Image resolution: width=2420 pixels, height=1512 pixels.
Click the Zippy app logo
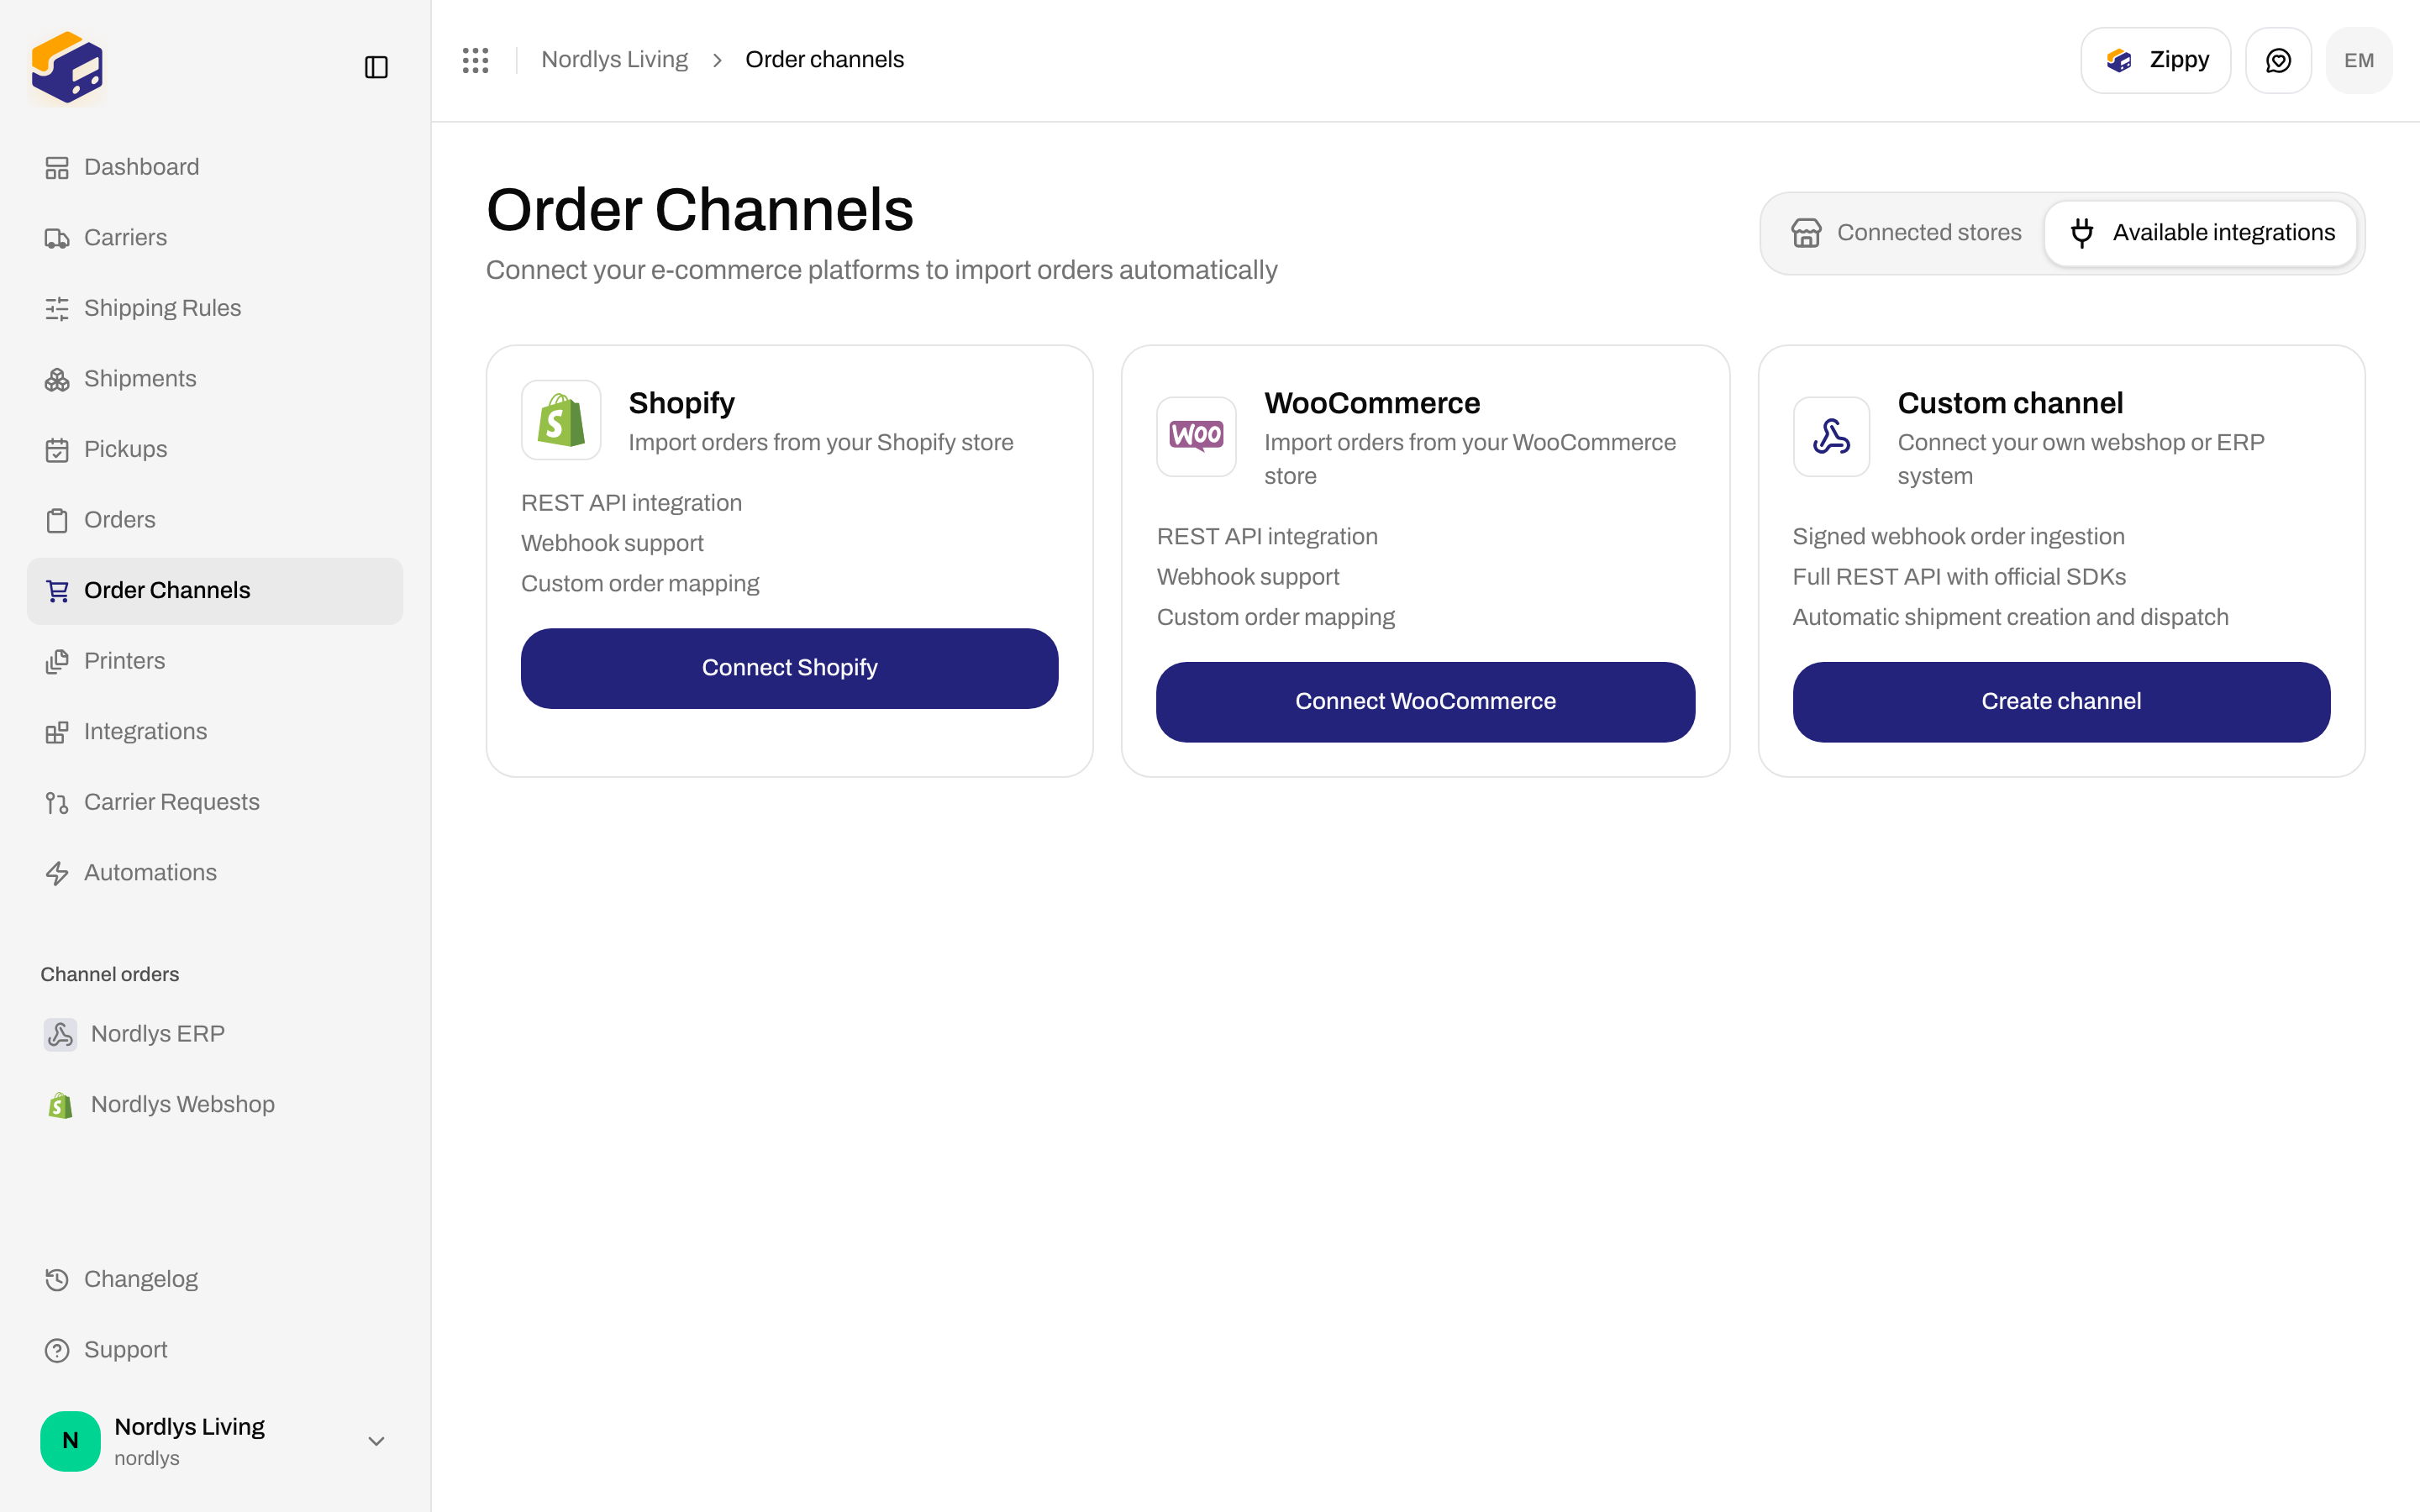point(67,67)
